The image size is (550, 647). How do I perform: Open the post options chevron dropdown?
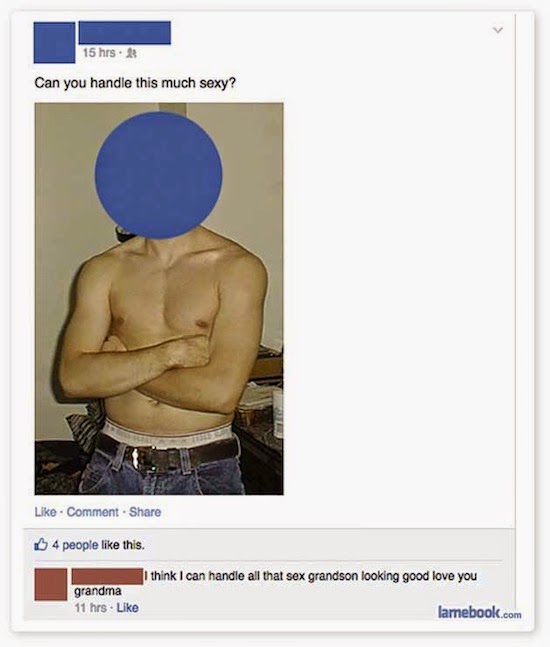click(x=498, y=30)
